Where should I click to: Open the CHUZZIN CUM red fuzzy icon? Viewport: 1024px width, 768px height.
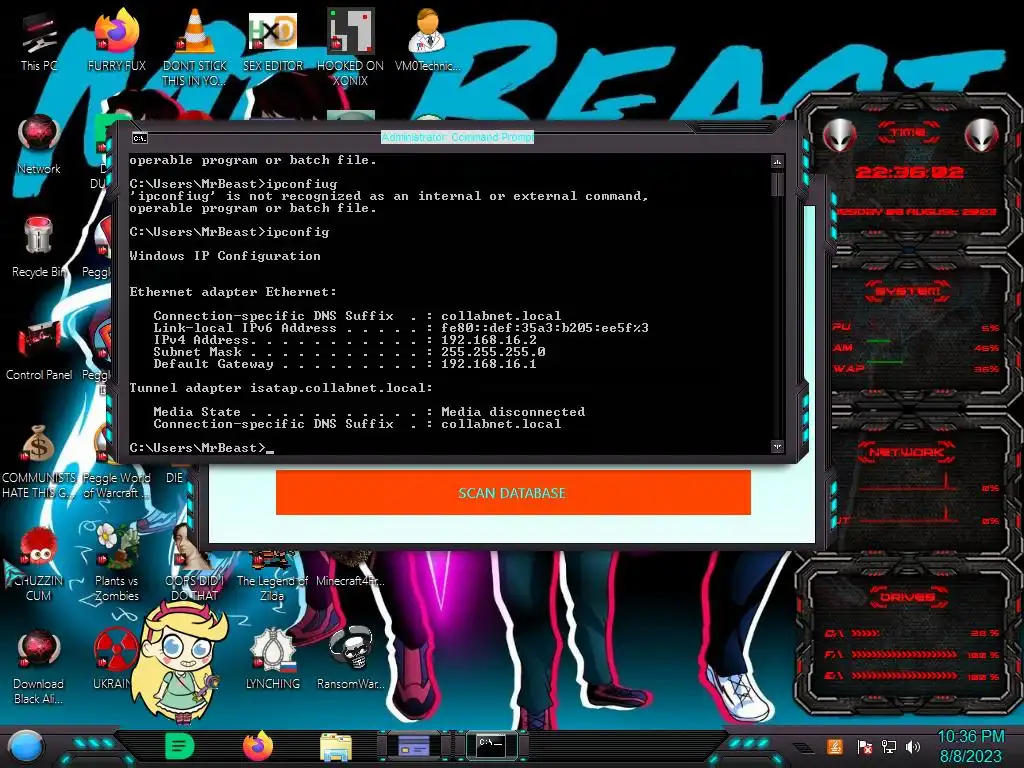coord(39,564)
